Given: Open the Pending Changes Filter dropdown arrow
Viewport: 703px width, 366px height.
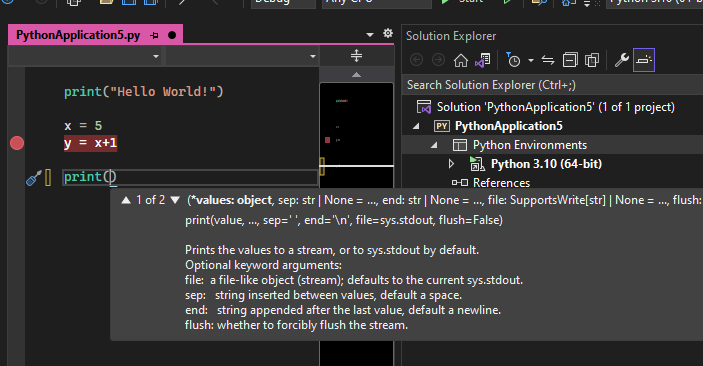Looking at the screenshot, I should 531,61.
